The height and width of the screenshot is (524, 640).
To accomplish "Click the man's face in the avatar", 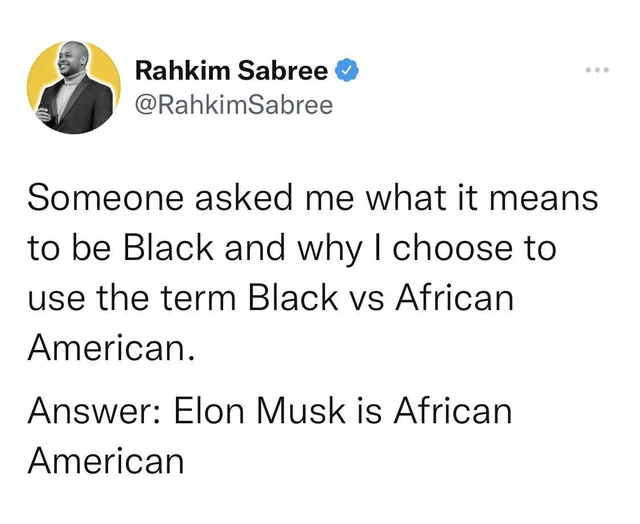I will point(73,59).
